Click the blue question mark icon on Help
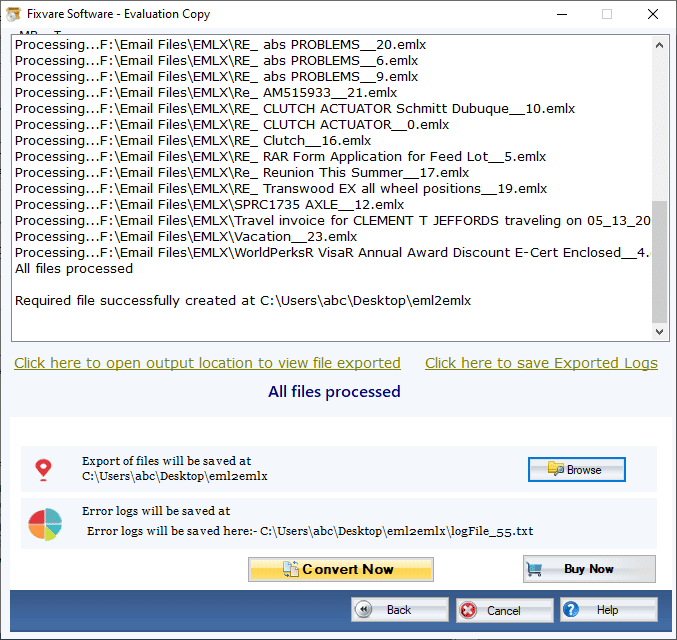Screen dimensions: 677x640 (x=571, y=609)
